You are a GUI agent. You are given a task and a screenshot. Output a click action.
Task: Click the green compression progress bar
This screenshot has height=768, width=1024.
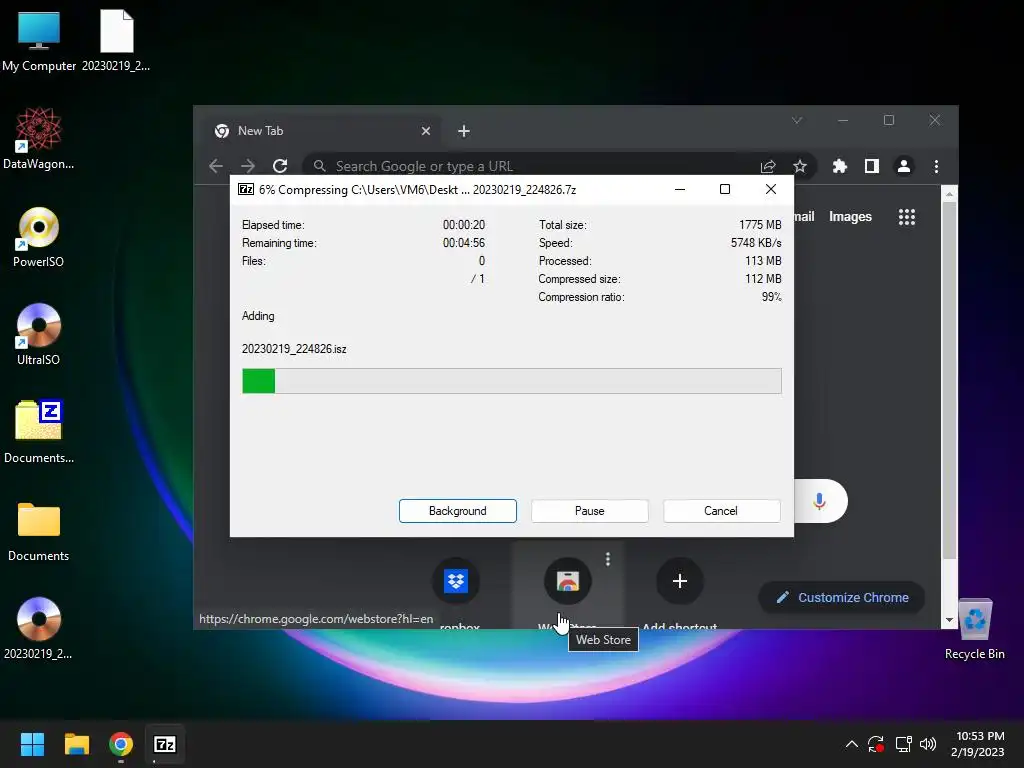pos(511,381)
